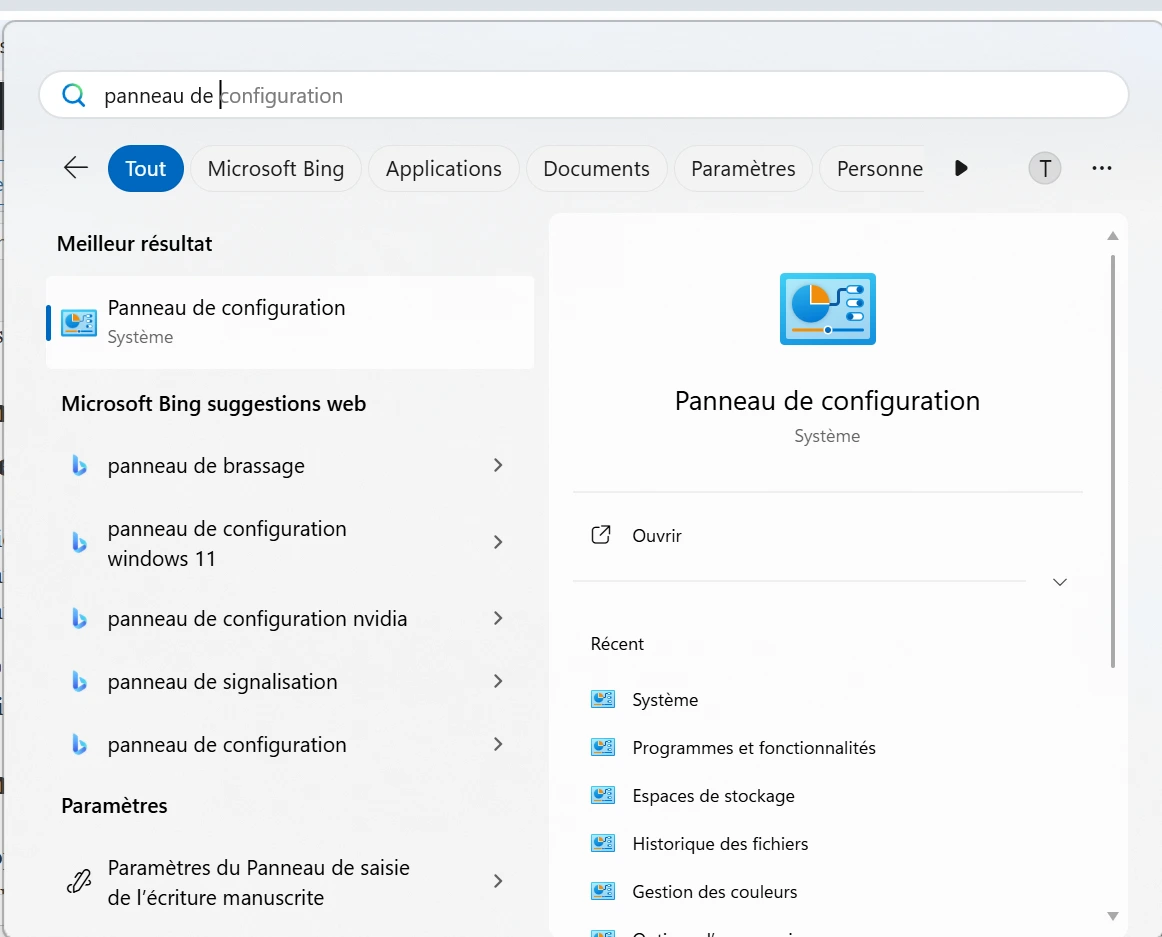Select the Paramètres filter tab
This screenshot has height=937, width=1162.
tap(742, 169)
